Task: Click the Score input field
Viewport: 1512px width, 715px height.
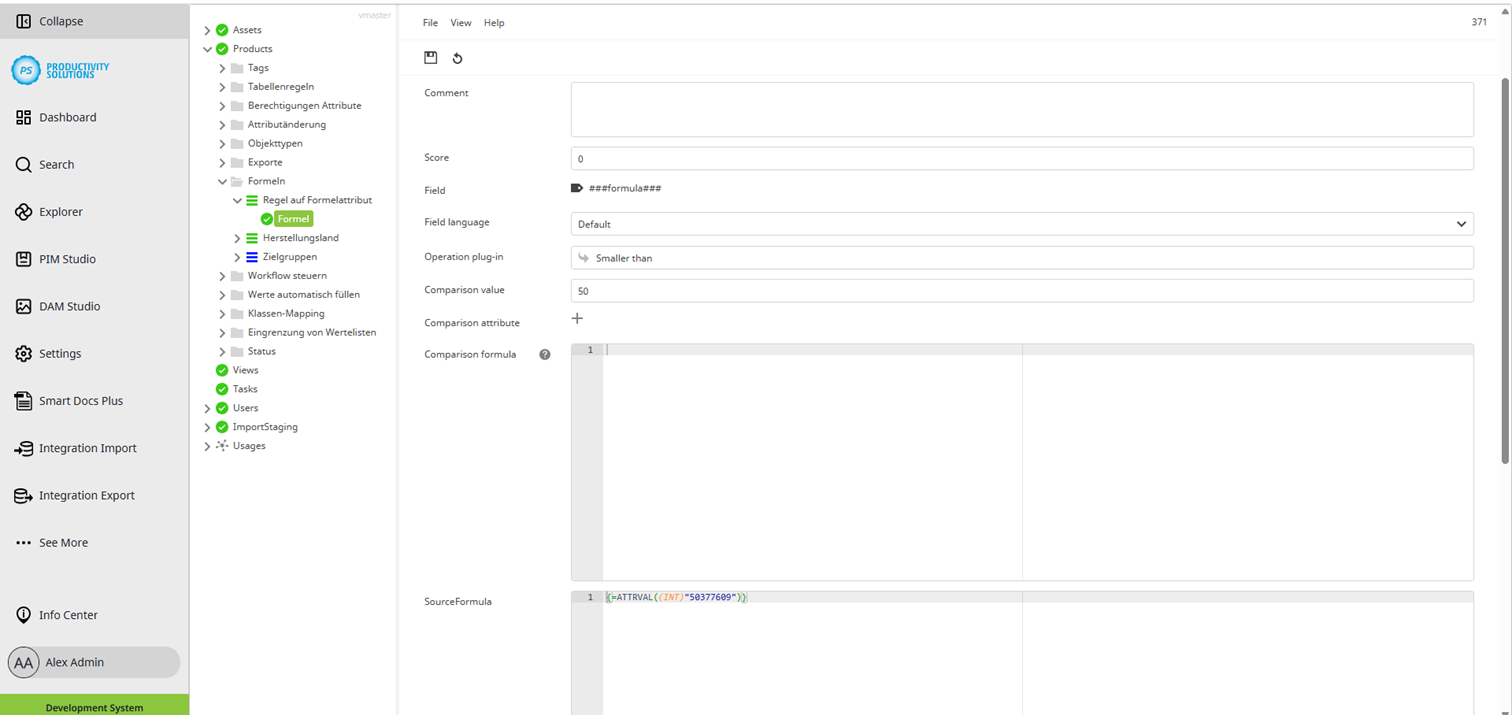Action: pyautogui.click(x=1022, y=158)
